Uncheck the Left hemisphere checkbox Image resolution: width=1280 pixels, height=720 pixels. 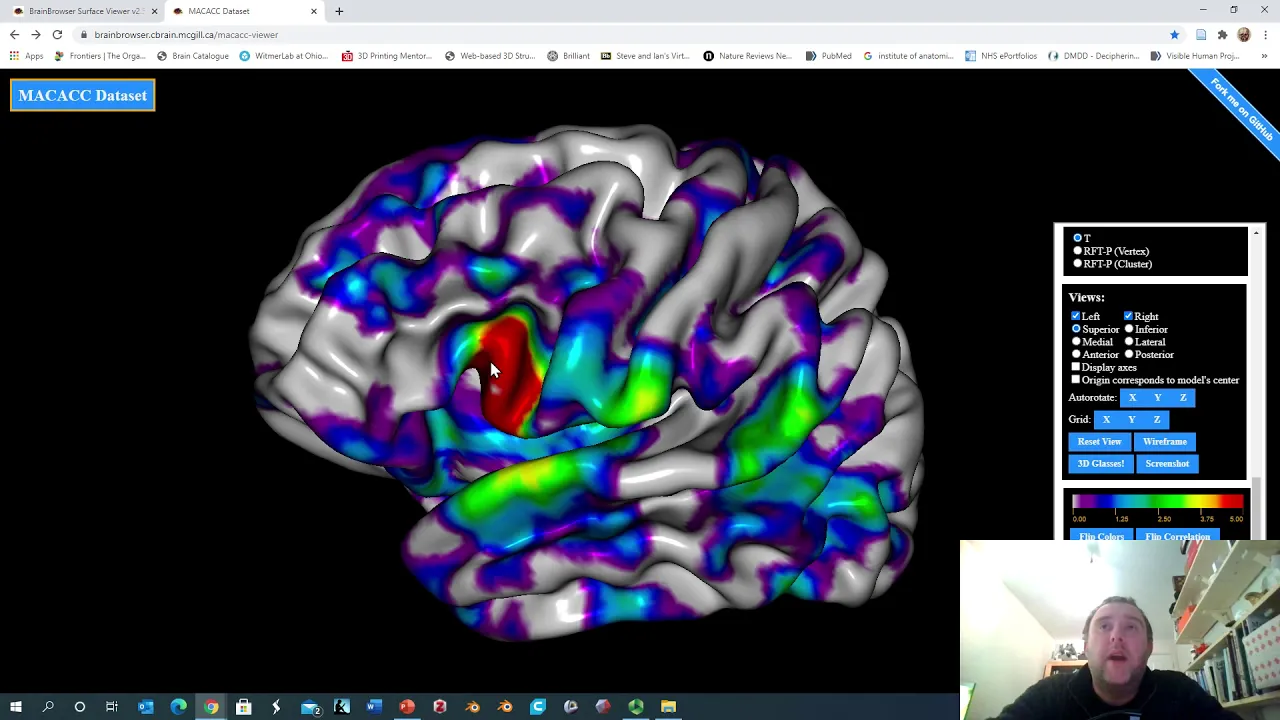1076,316
